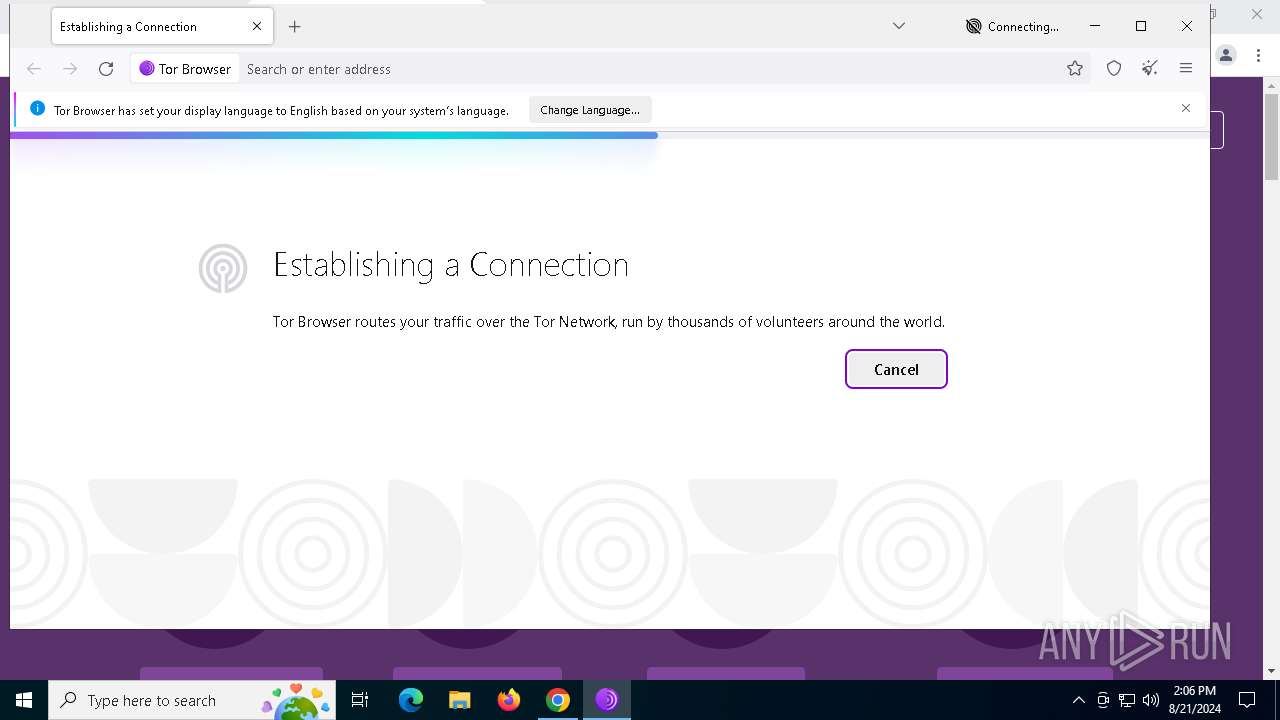Open File Explorer from taskbar
The image size is (1280, 720).
coord(460,700)
